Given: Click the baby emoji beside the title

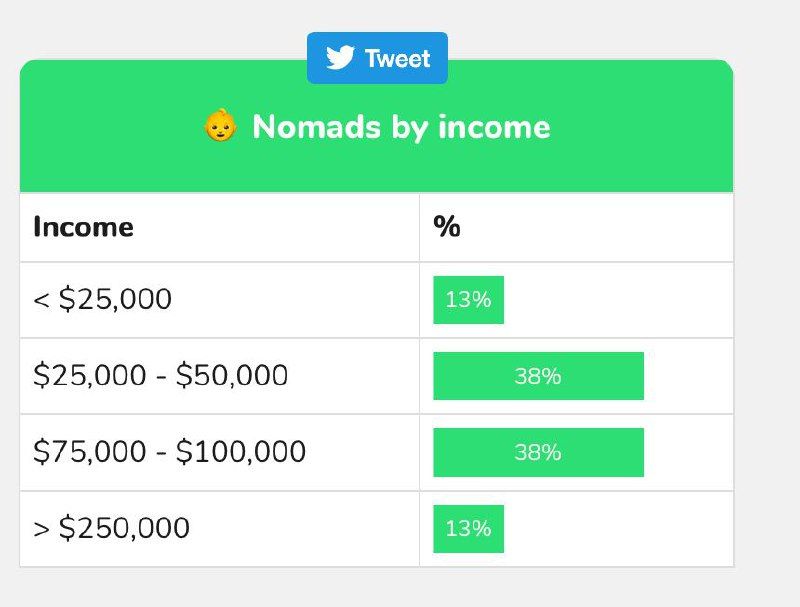Looking at the screenshot, I should (x=220, y=127).
